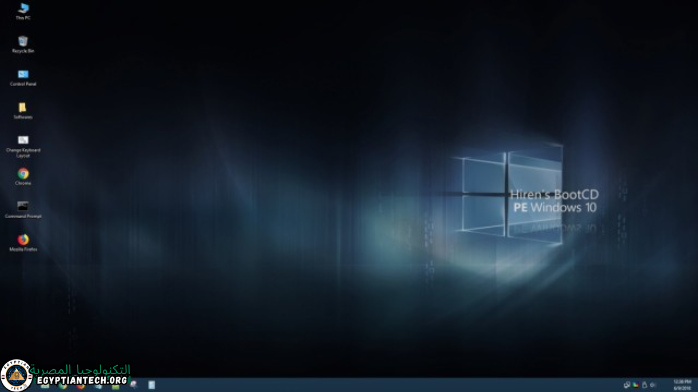
Task: Click the safely remove hardware tray icon
Action: [x=644, y=385]
